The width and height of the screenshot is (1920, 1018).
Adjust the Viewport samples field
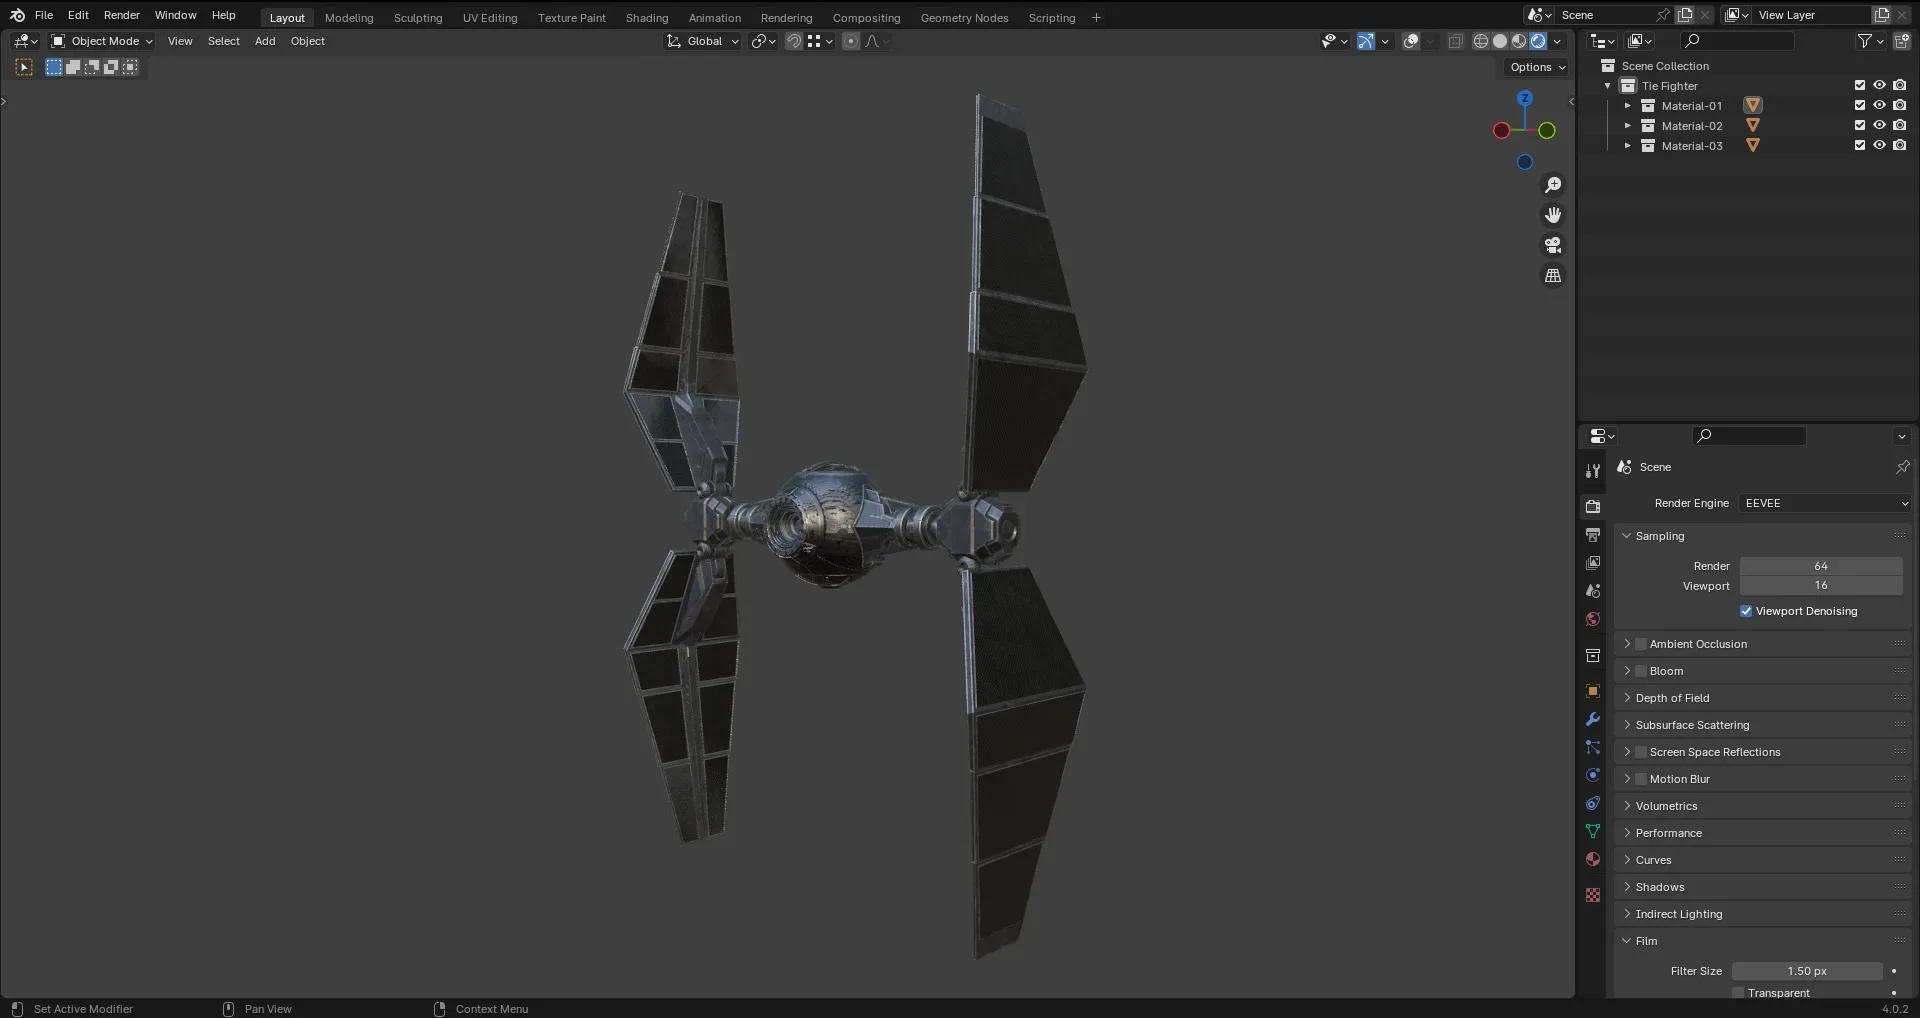[1821, 586]
